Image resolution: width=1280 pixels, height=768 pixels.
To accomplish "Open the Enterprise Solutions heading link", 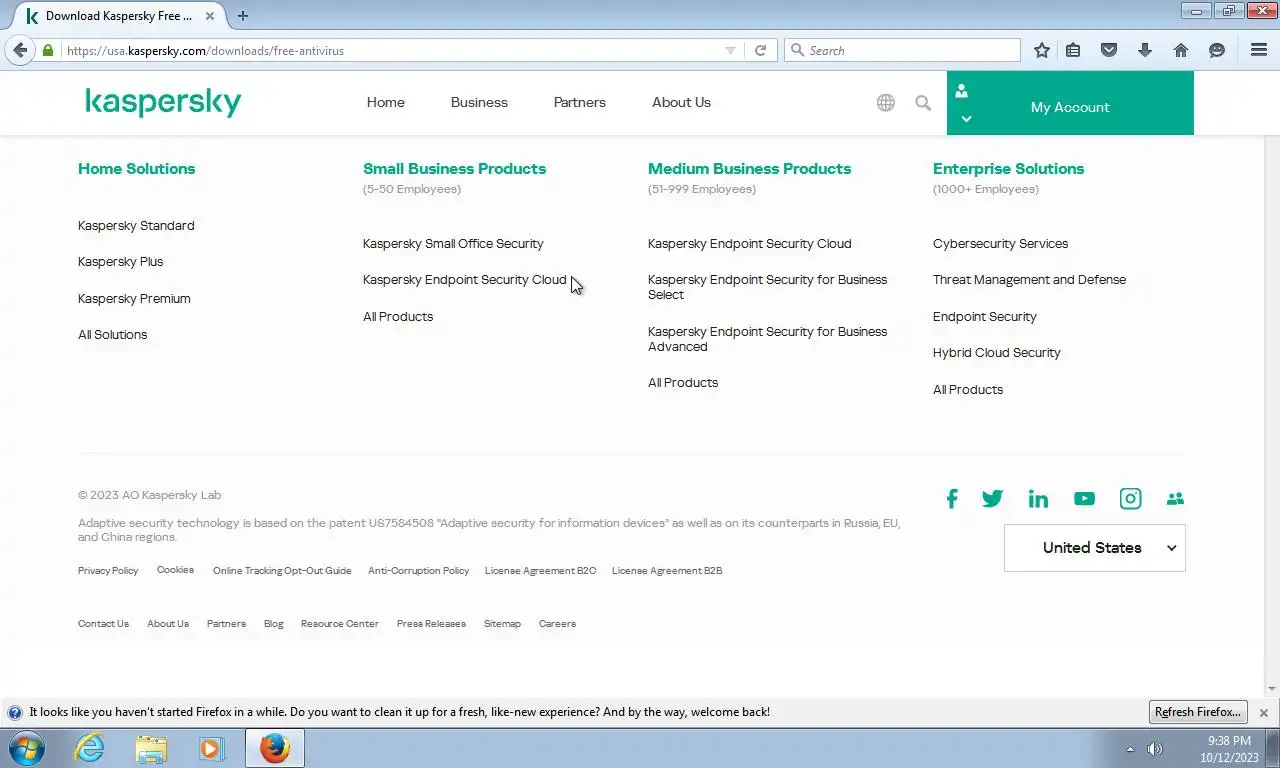I will pyautogui.click(x=1008, y=169).
